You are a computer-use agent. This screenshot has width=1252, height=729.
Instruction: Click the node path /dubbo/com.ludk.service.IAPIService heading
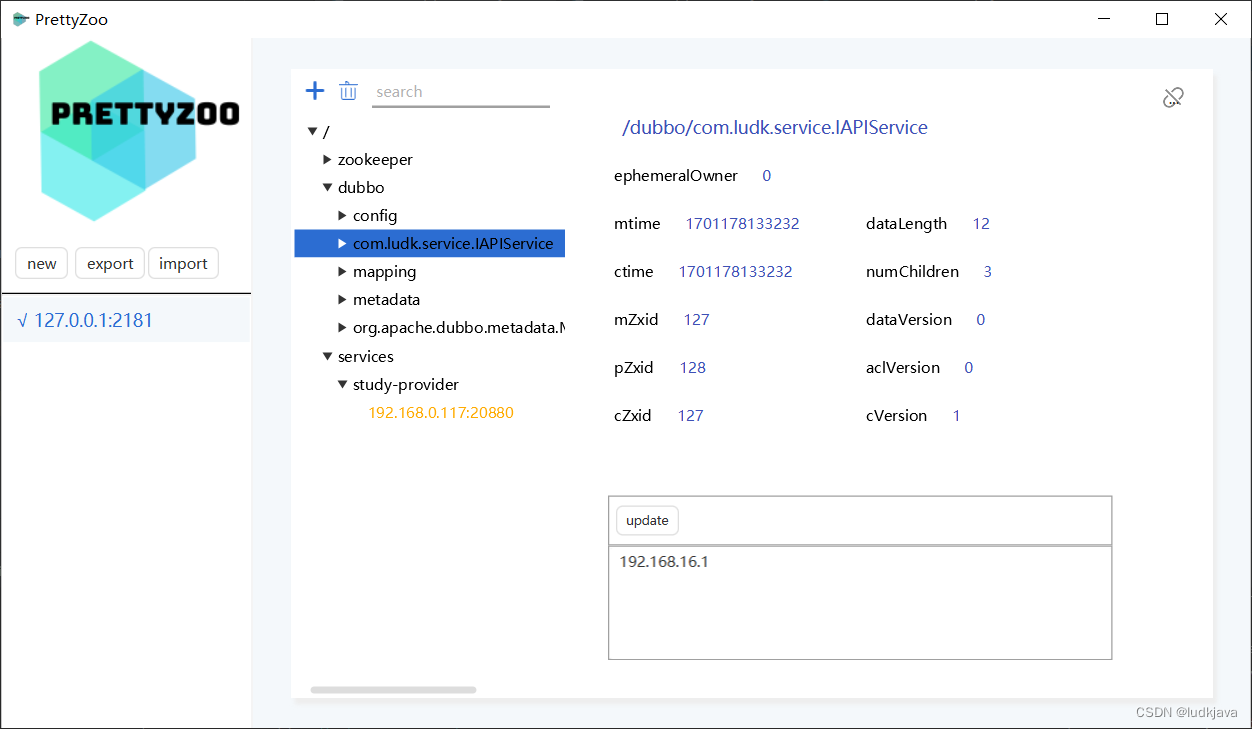coord(775,127)
